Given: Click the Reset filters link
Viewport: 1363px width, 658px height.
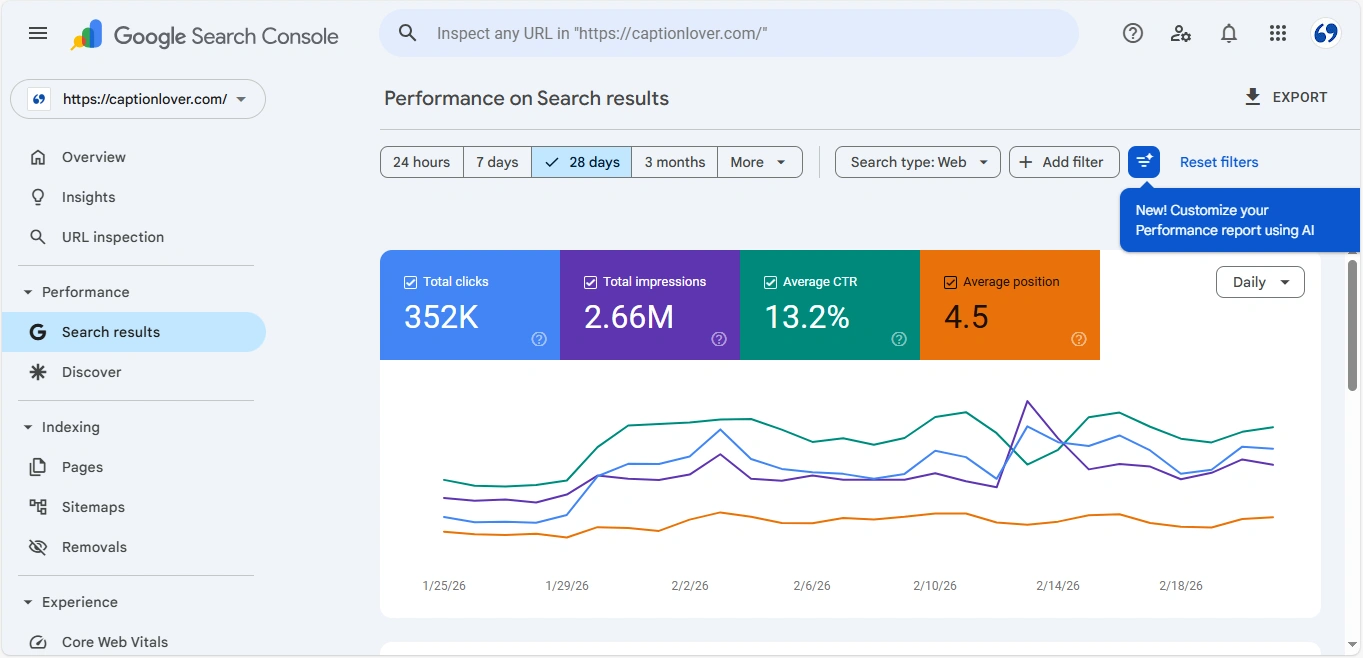Looking at the screenshot, I should tap(1218, 161).
